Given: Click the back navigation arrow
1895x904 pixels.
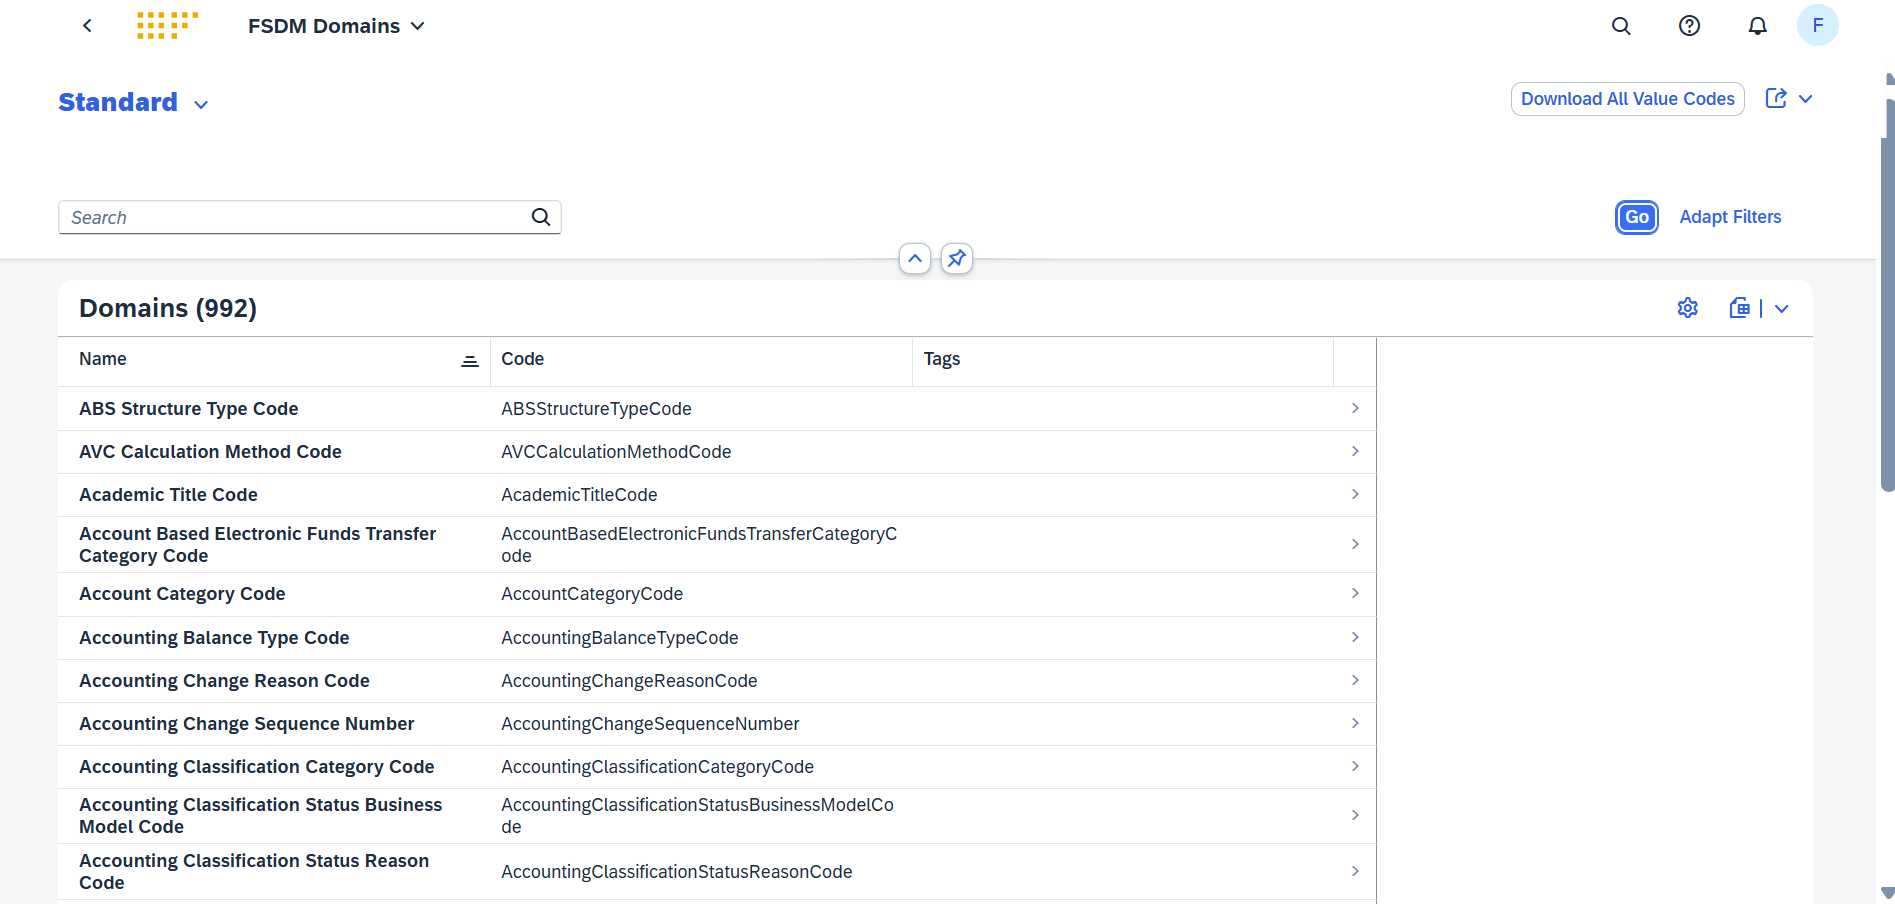Looking at the screenshot, I should pyautogui.click(x=87, y=26).
